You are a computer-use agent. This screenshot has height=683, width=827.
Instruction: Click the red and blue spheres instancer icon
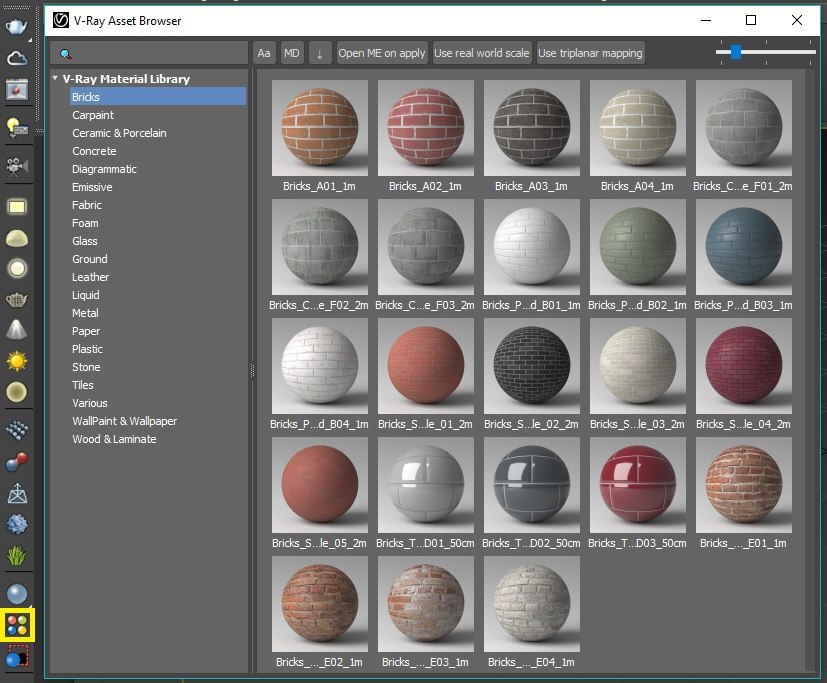coord(16,461)
